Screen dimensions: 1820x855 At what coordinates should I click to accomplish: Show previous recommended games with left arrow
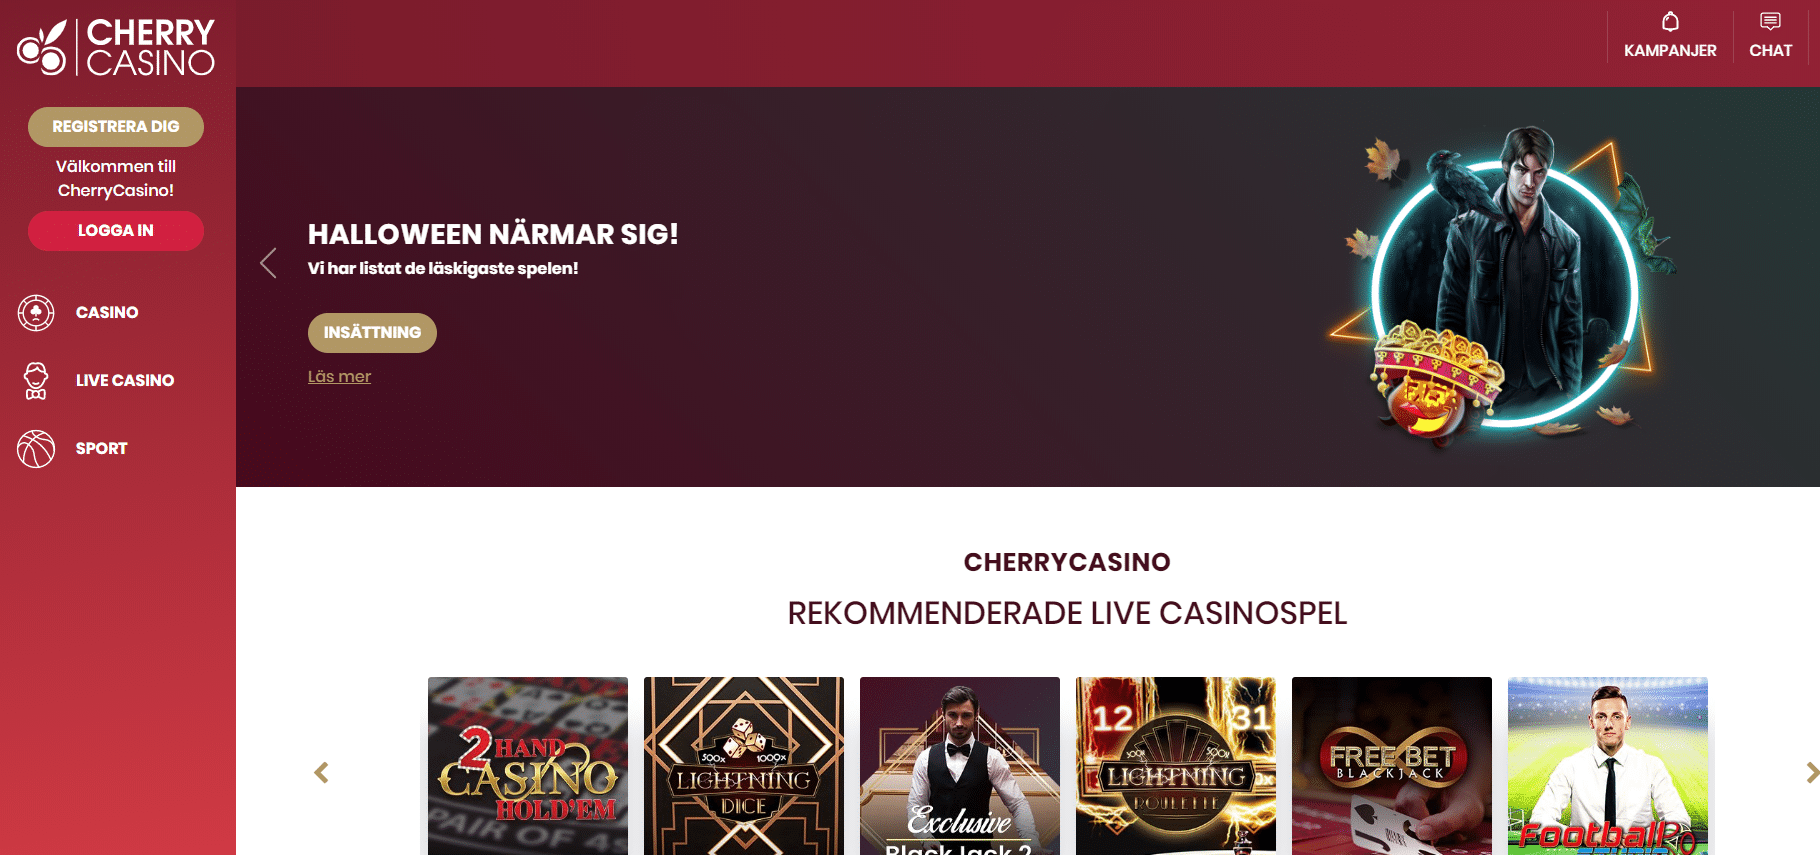pos(321,772)
